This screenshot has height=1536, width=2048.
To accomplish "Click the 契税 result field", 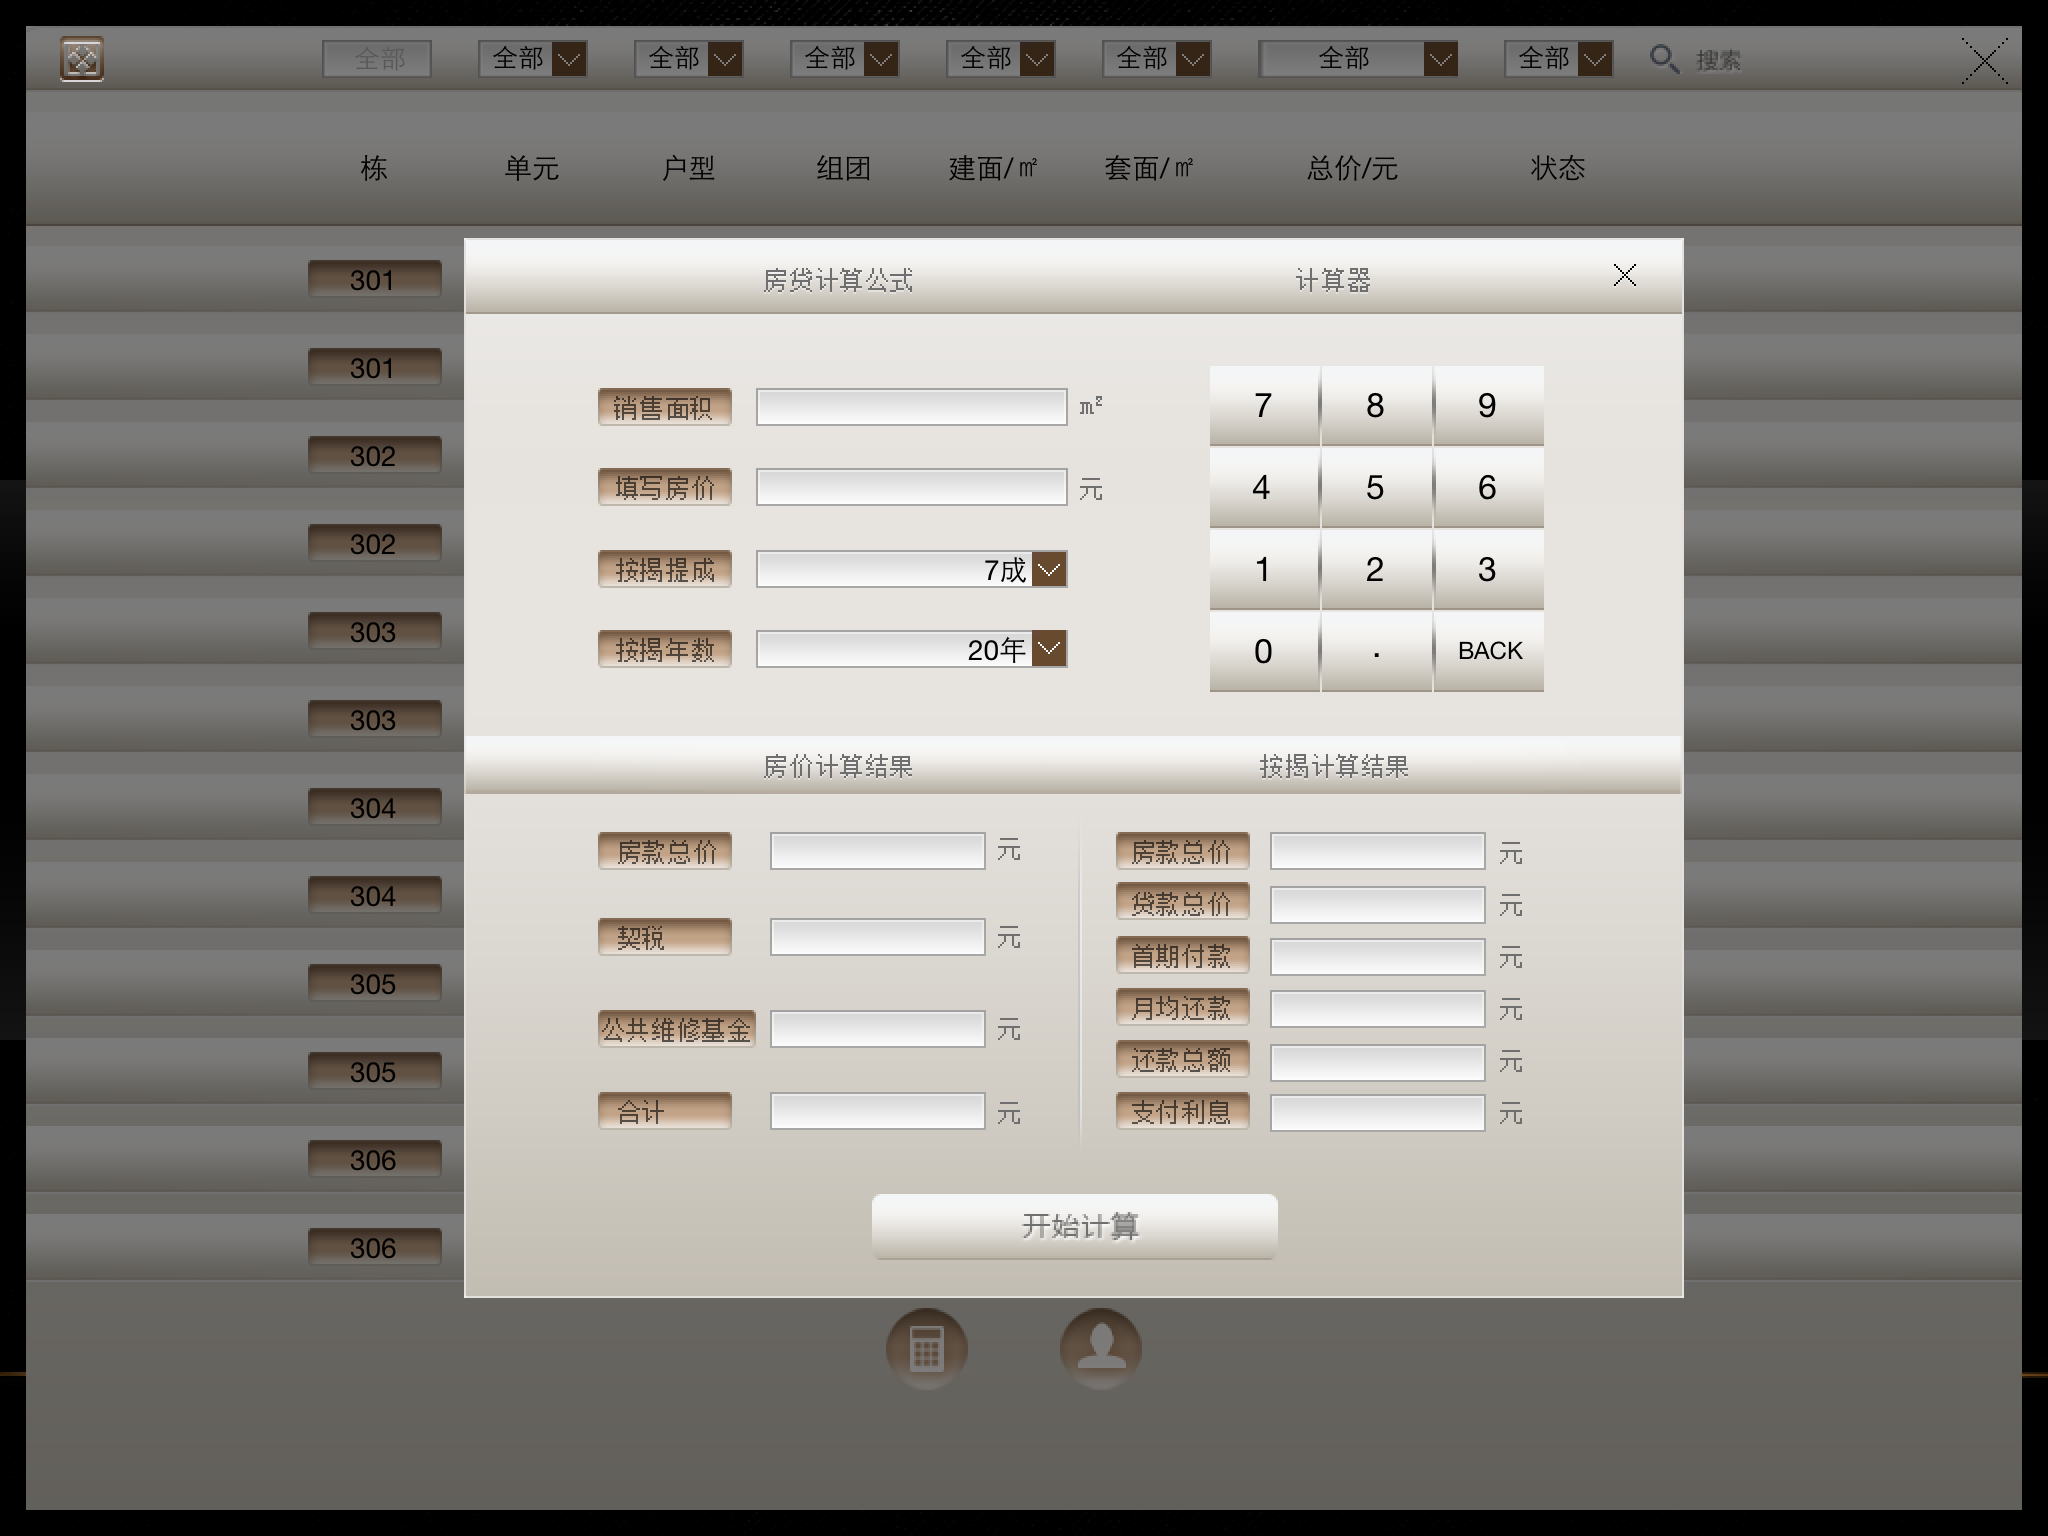I will (877, 937).
